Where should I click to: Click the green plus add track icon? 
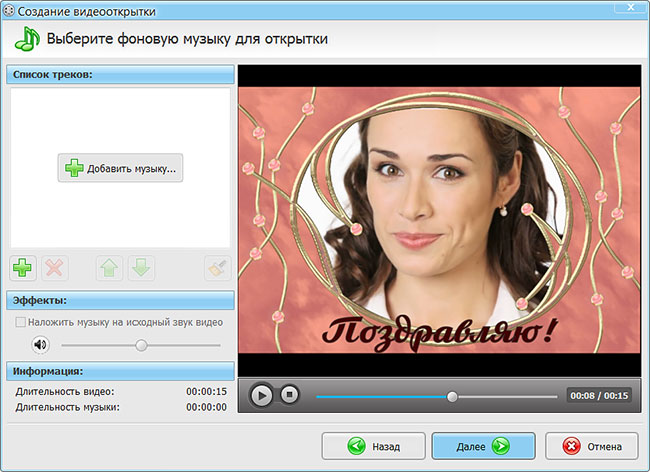pyautogui.click(x=22, y=268)
